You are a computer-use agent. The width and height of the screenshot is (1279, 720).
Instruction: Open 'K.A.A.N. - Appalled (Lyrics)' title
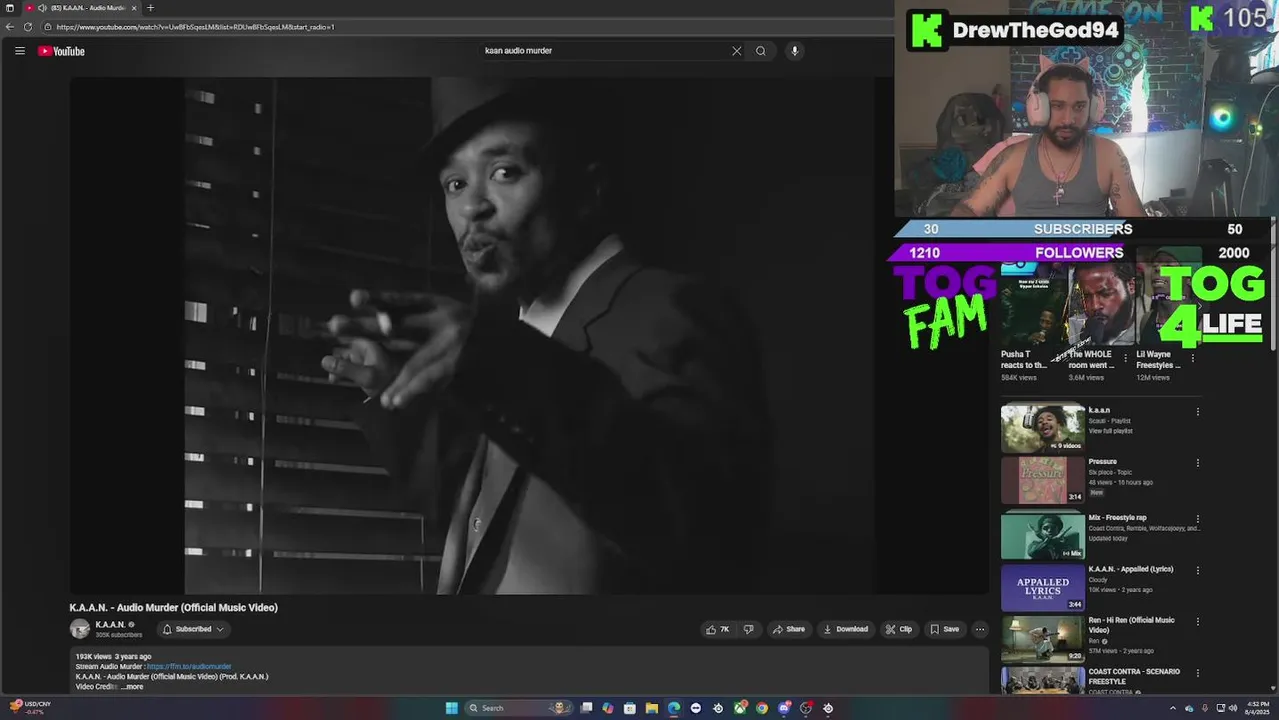(1131, 569)
